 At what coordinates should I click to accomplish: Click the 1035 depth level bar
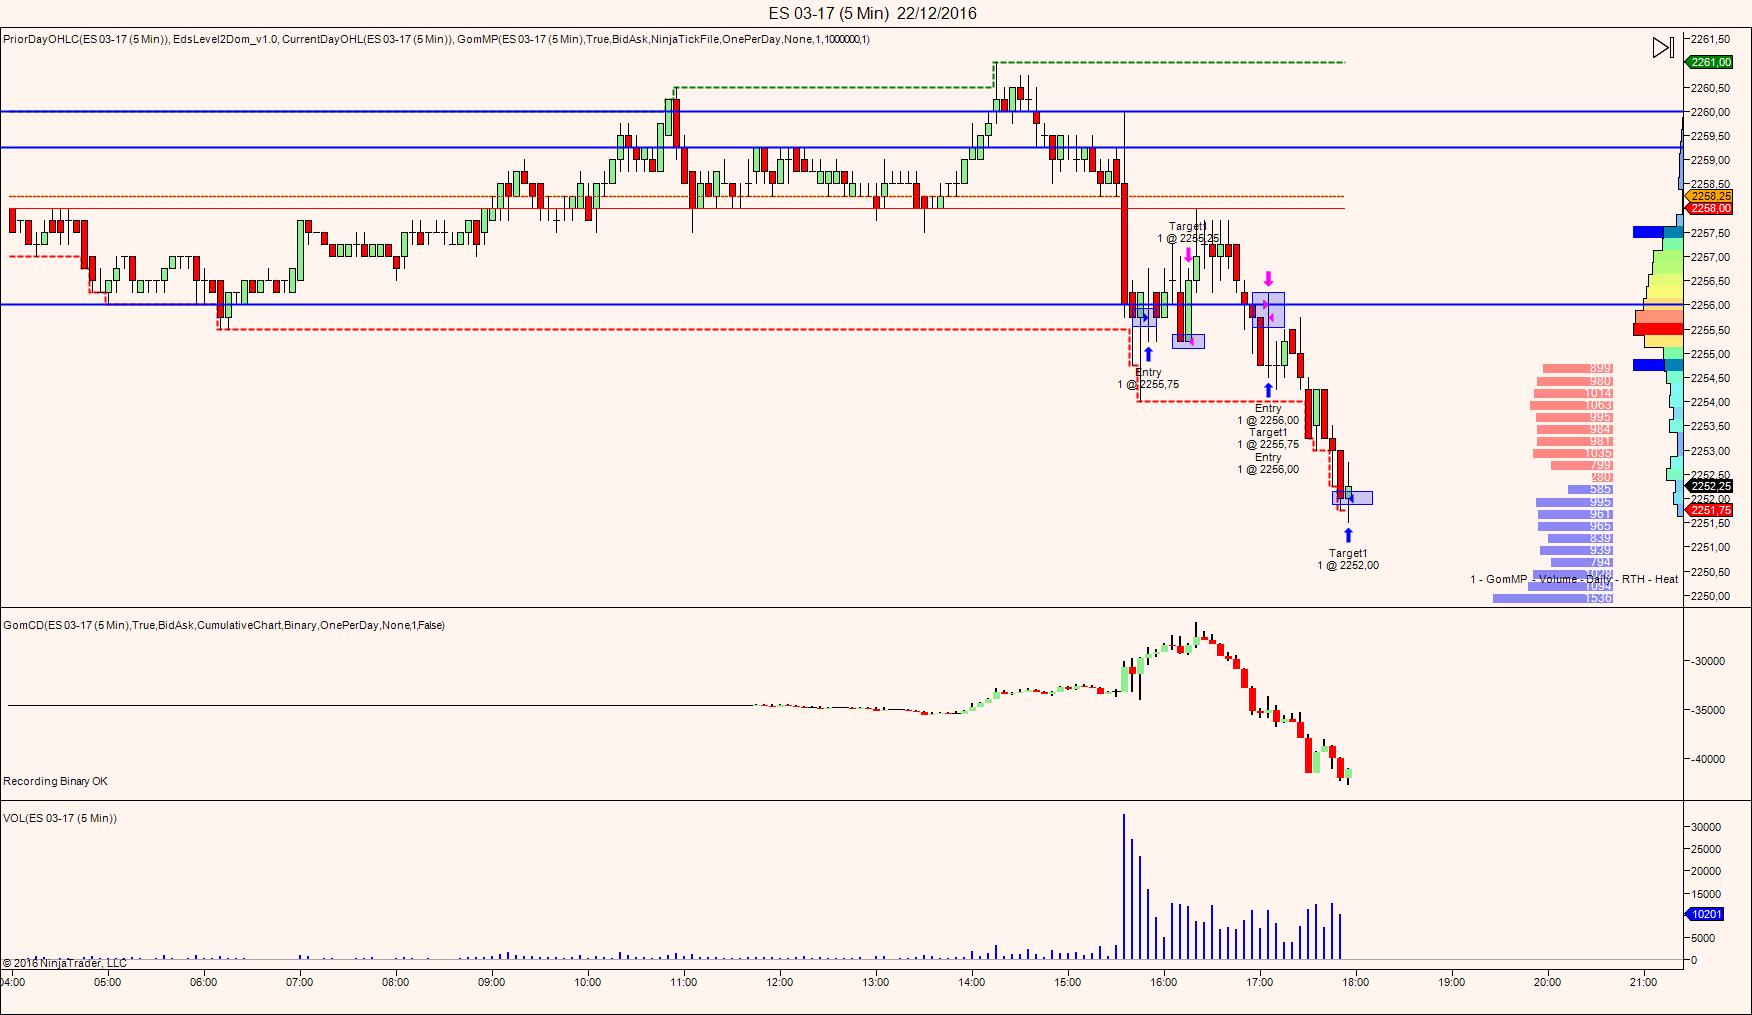(x=1573, y=453)
